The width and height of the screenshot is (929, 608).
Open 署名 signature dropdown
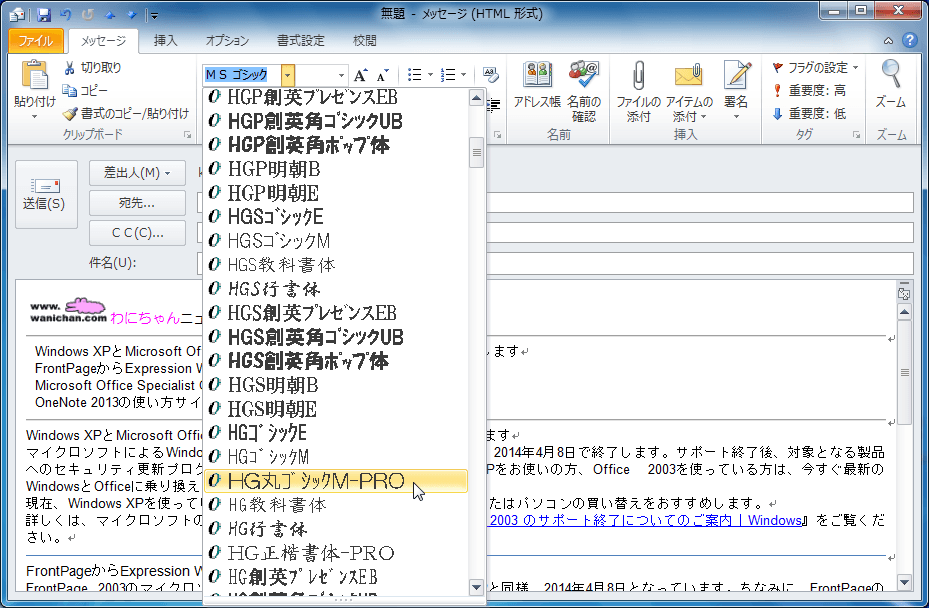point(736,90)
